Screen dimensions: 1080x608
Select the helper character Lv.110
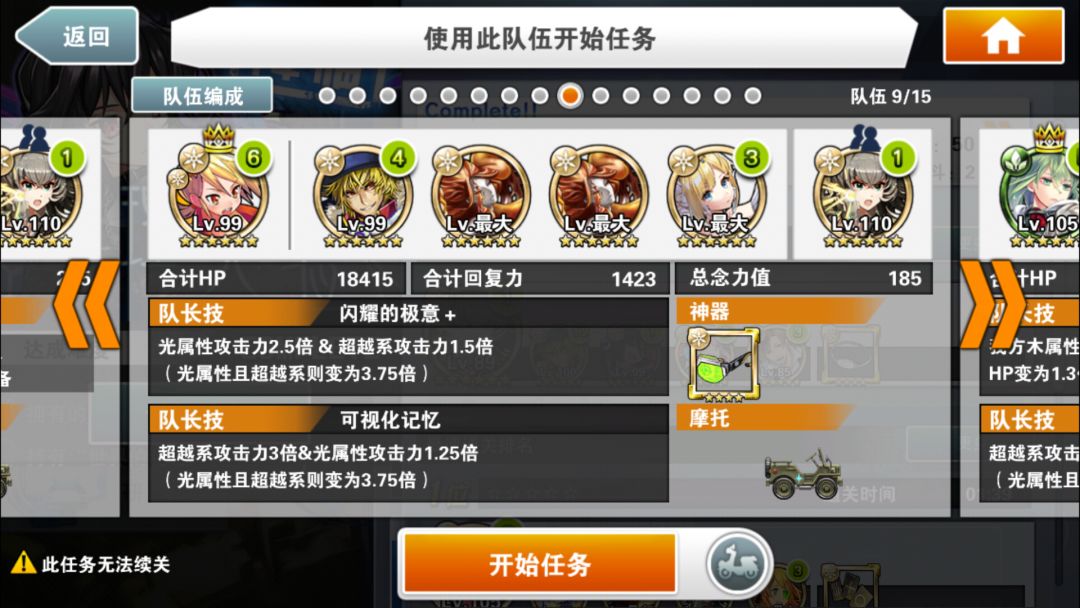[x=864, y=191]
